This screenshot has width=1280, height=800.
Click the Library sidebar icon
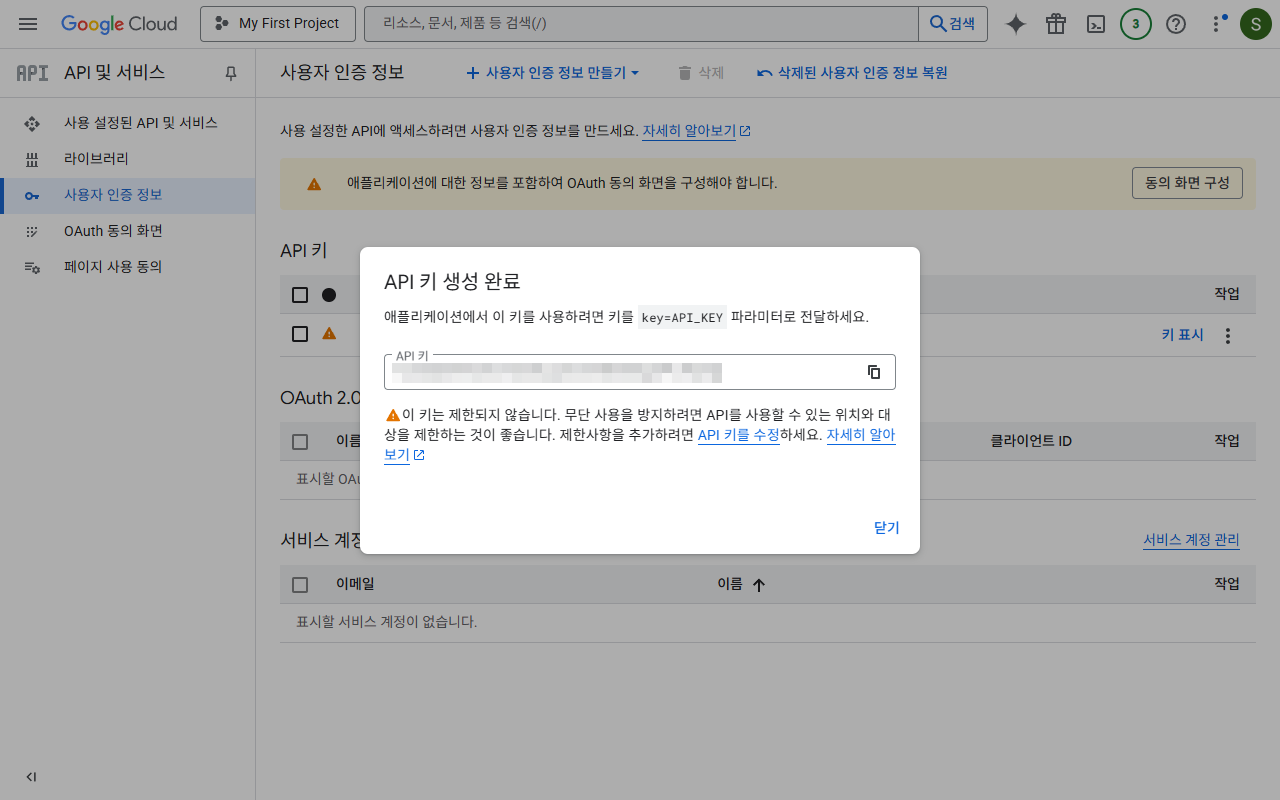tap(32, 159)
